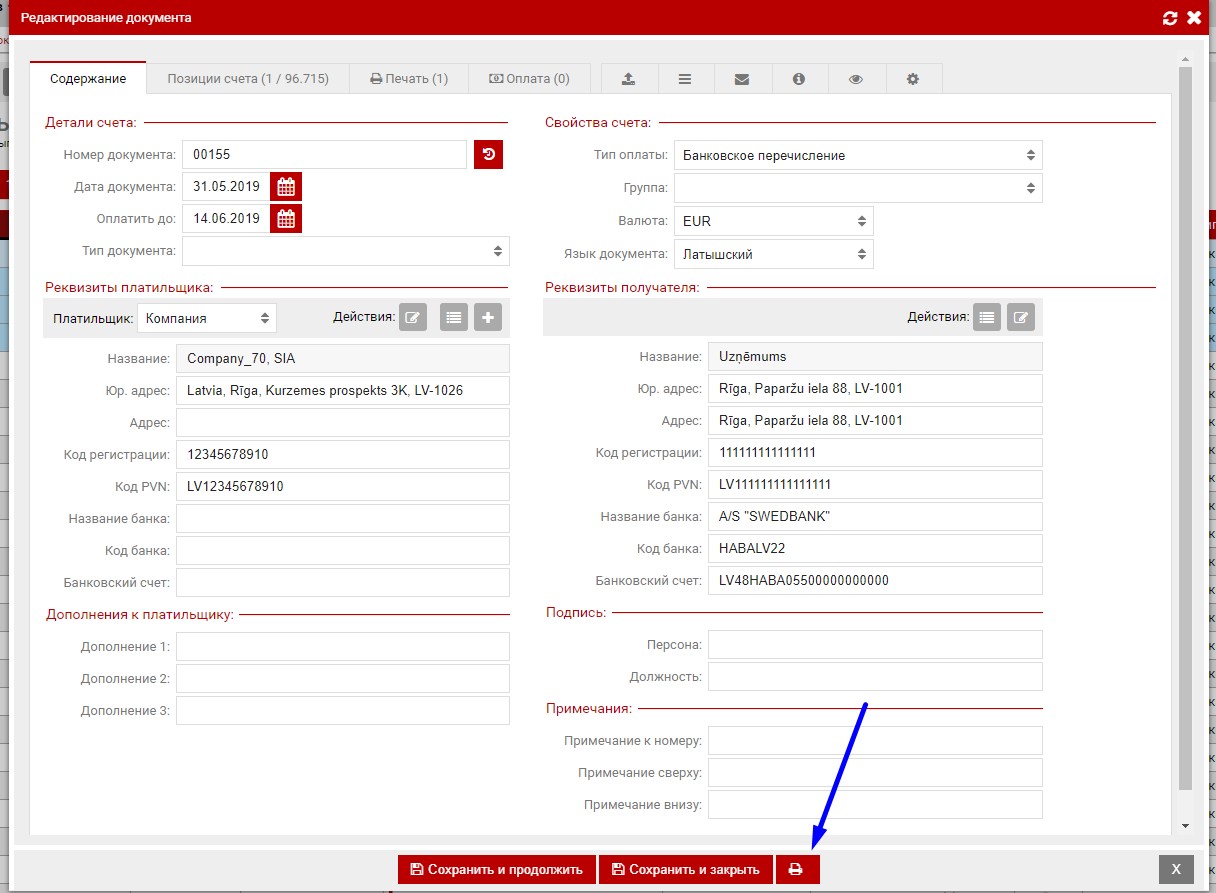Switch to Оплата (0) tab

coord(529,79)
